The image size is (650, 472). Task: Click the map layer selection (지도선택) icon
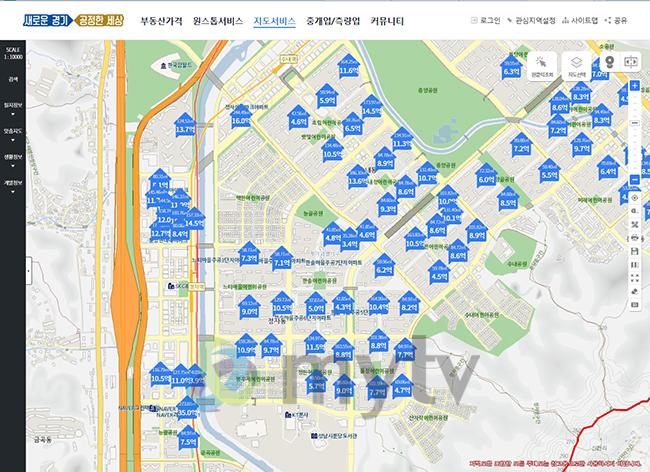pyautogui.click(x=577, y=65)
